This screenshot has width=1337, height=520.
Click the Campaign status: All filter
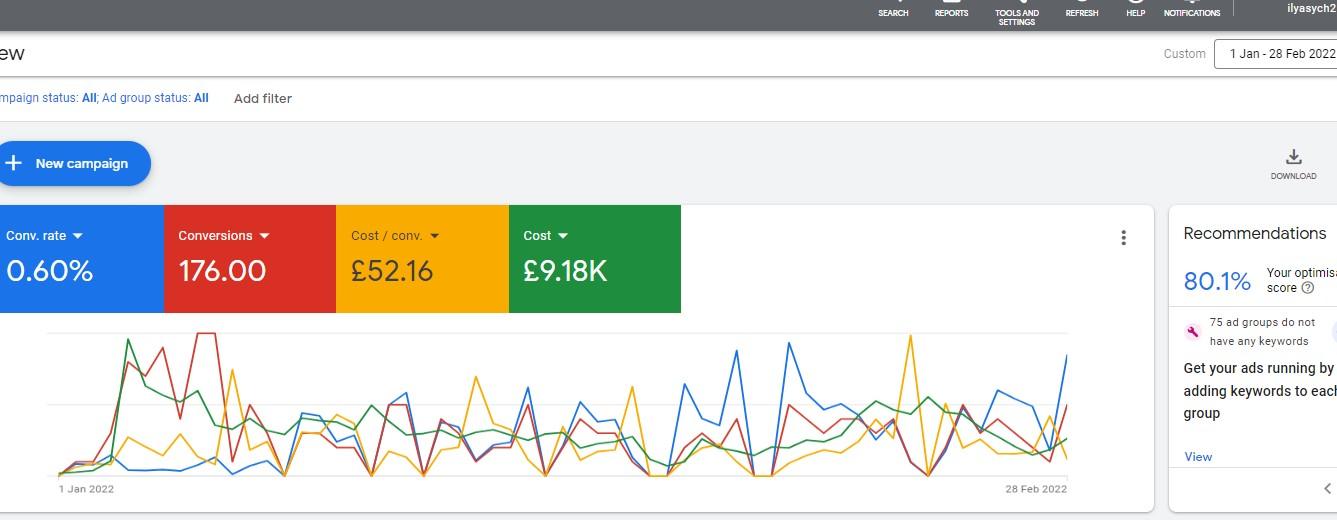click(x=47, y=98)
